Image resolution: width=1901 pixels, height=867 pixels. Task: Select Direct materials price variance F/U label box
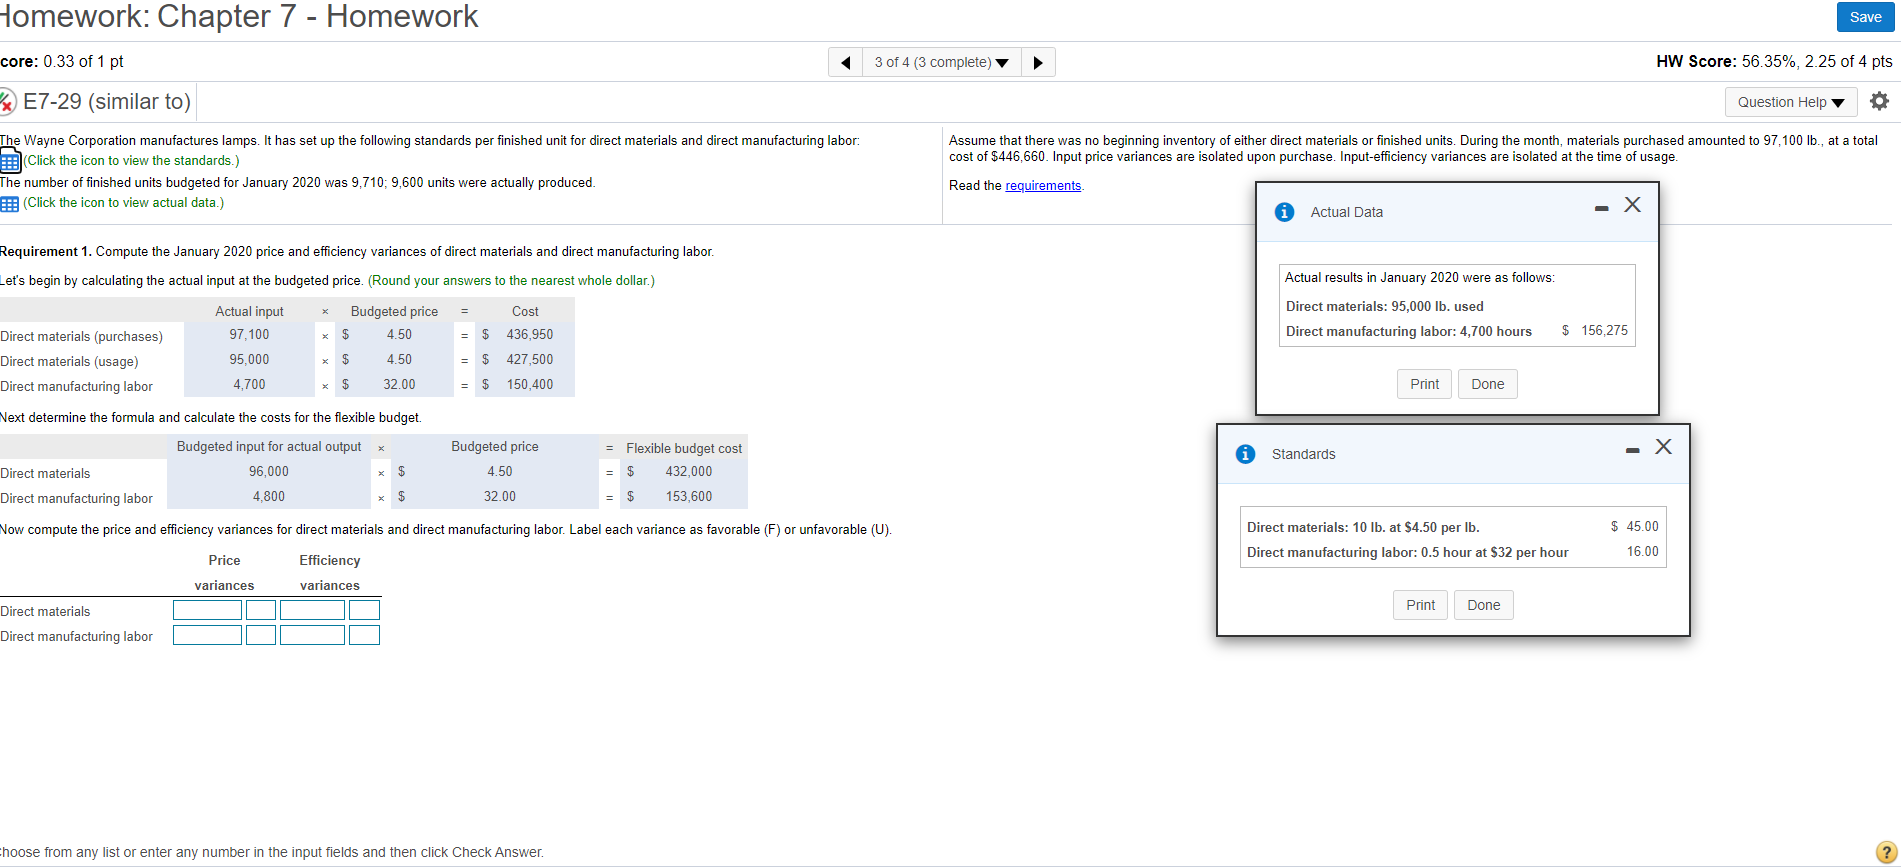click(x=261, y=610)
